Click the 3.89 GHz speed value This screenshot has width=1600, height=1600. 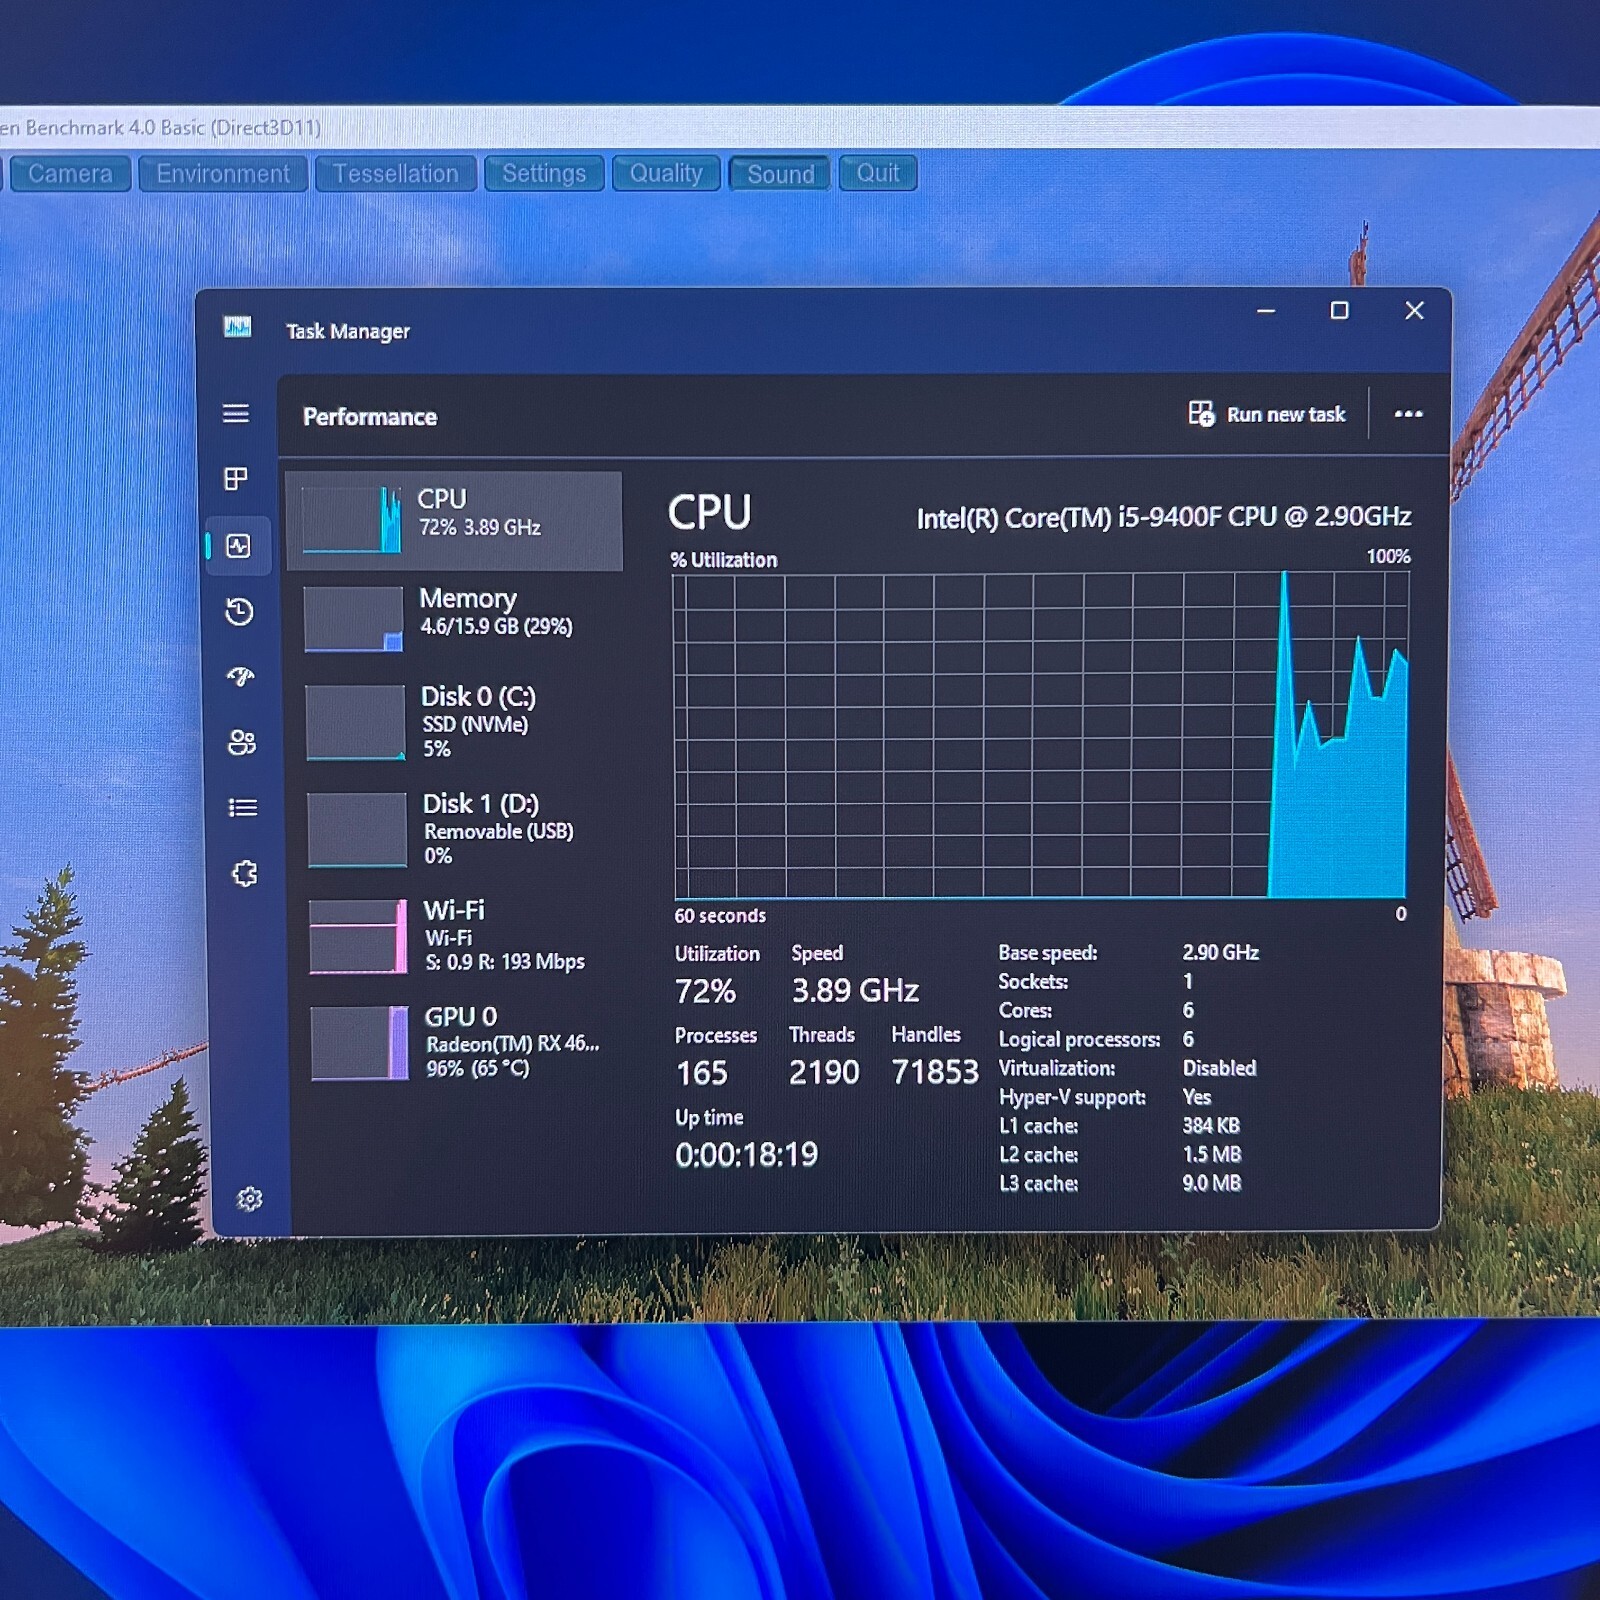point(855,990)
